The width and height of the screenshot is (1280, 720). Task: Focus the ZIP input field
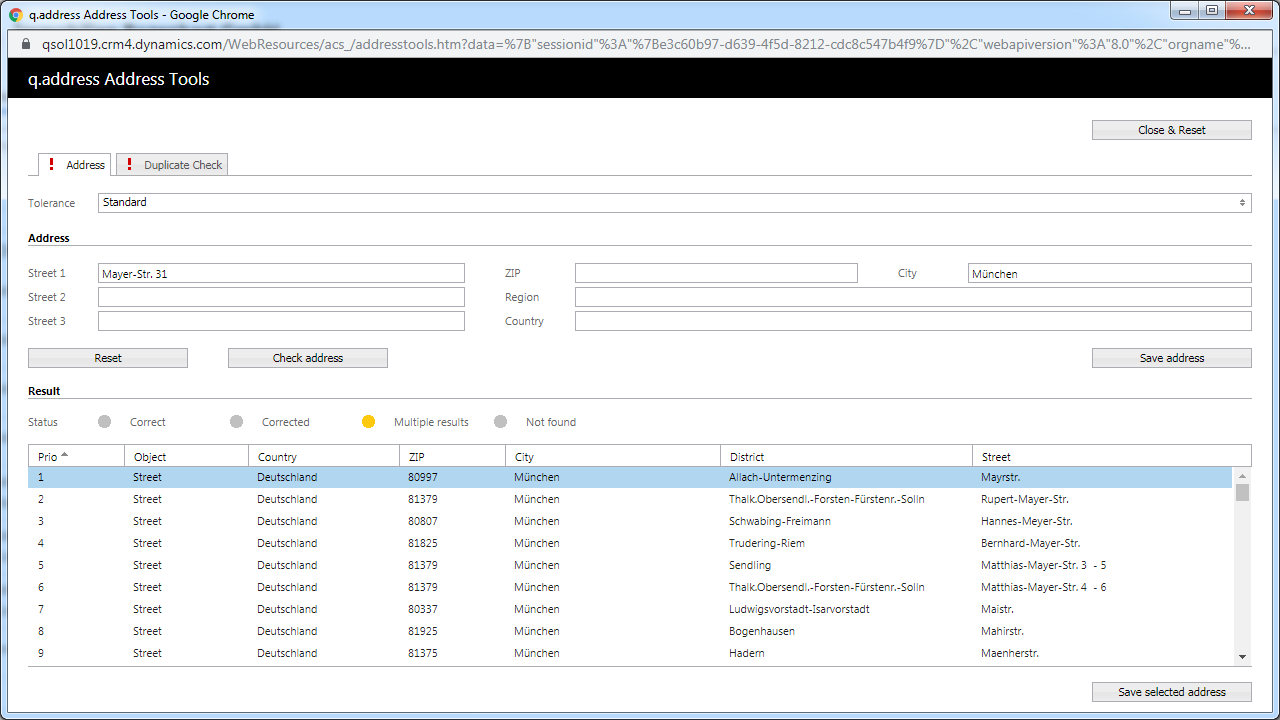coord(716,273)
